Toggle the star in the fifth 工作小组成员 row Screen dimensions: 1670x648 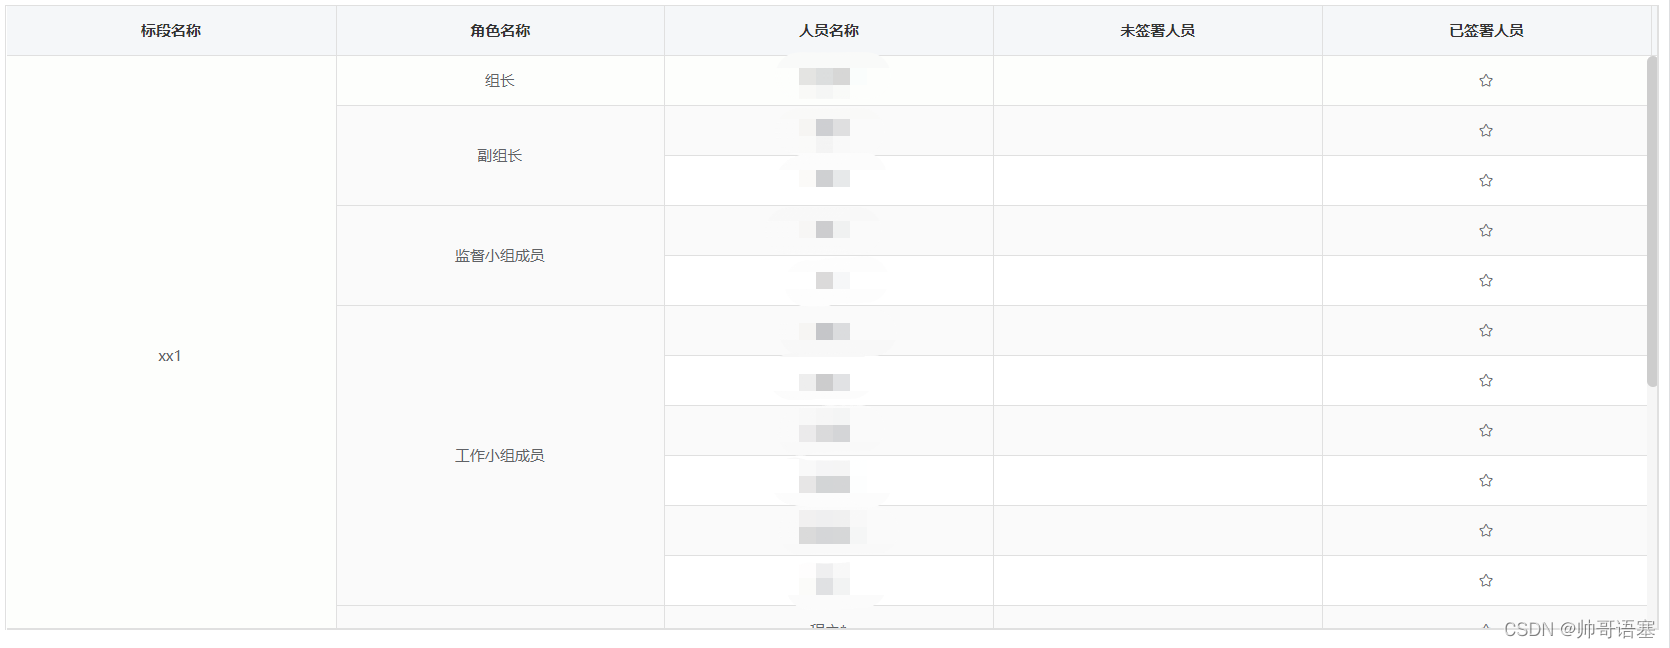[1486, 530]
